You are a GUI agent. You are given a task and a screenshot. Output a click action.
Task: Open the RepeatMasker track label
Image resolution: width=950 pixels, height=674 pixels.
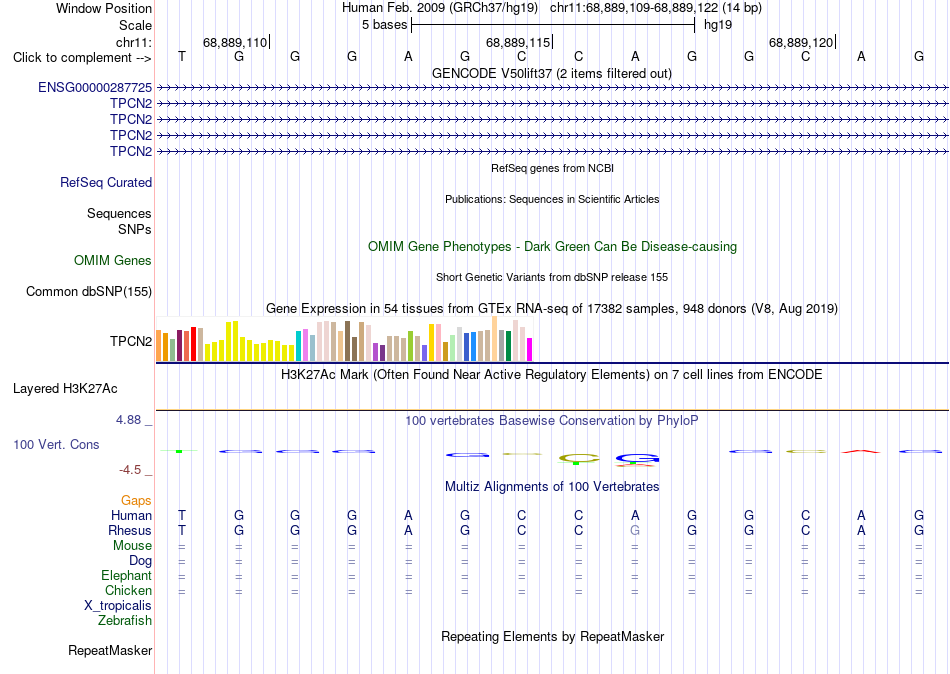pos(110,650)
